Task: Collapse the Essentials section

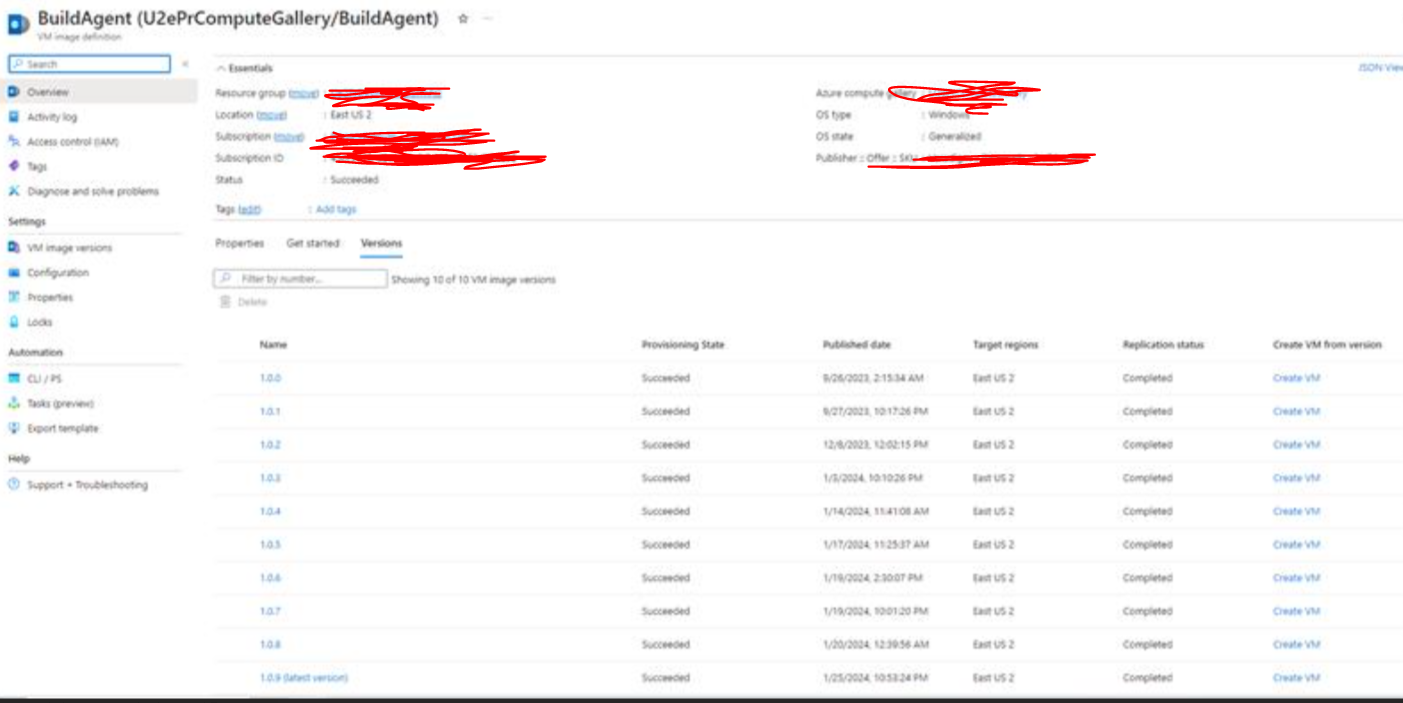Action: [x=245, y=68]
